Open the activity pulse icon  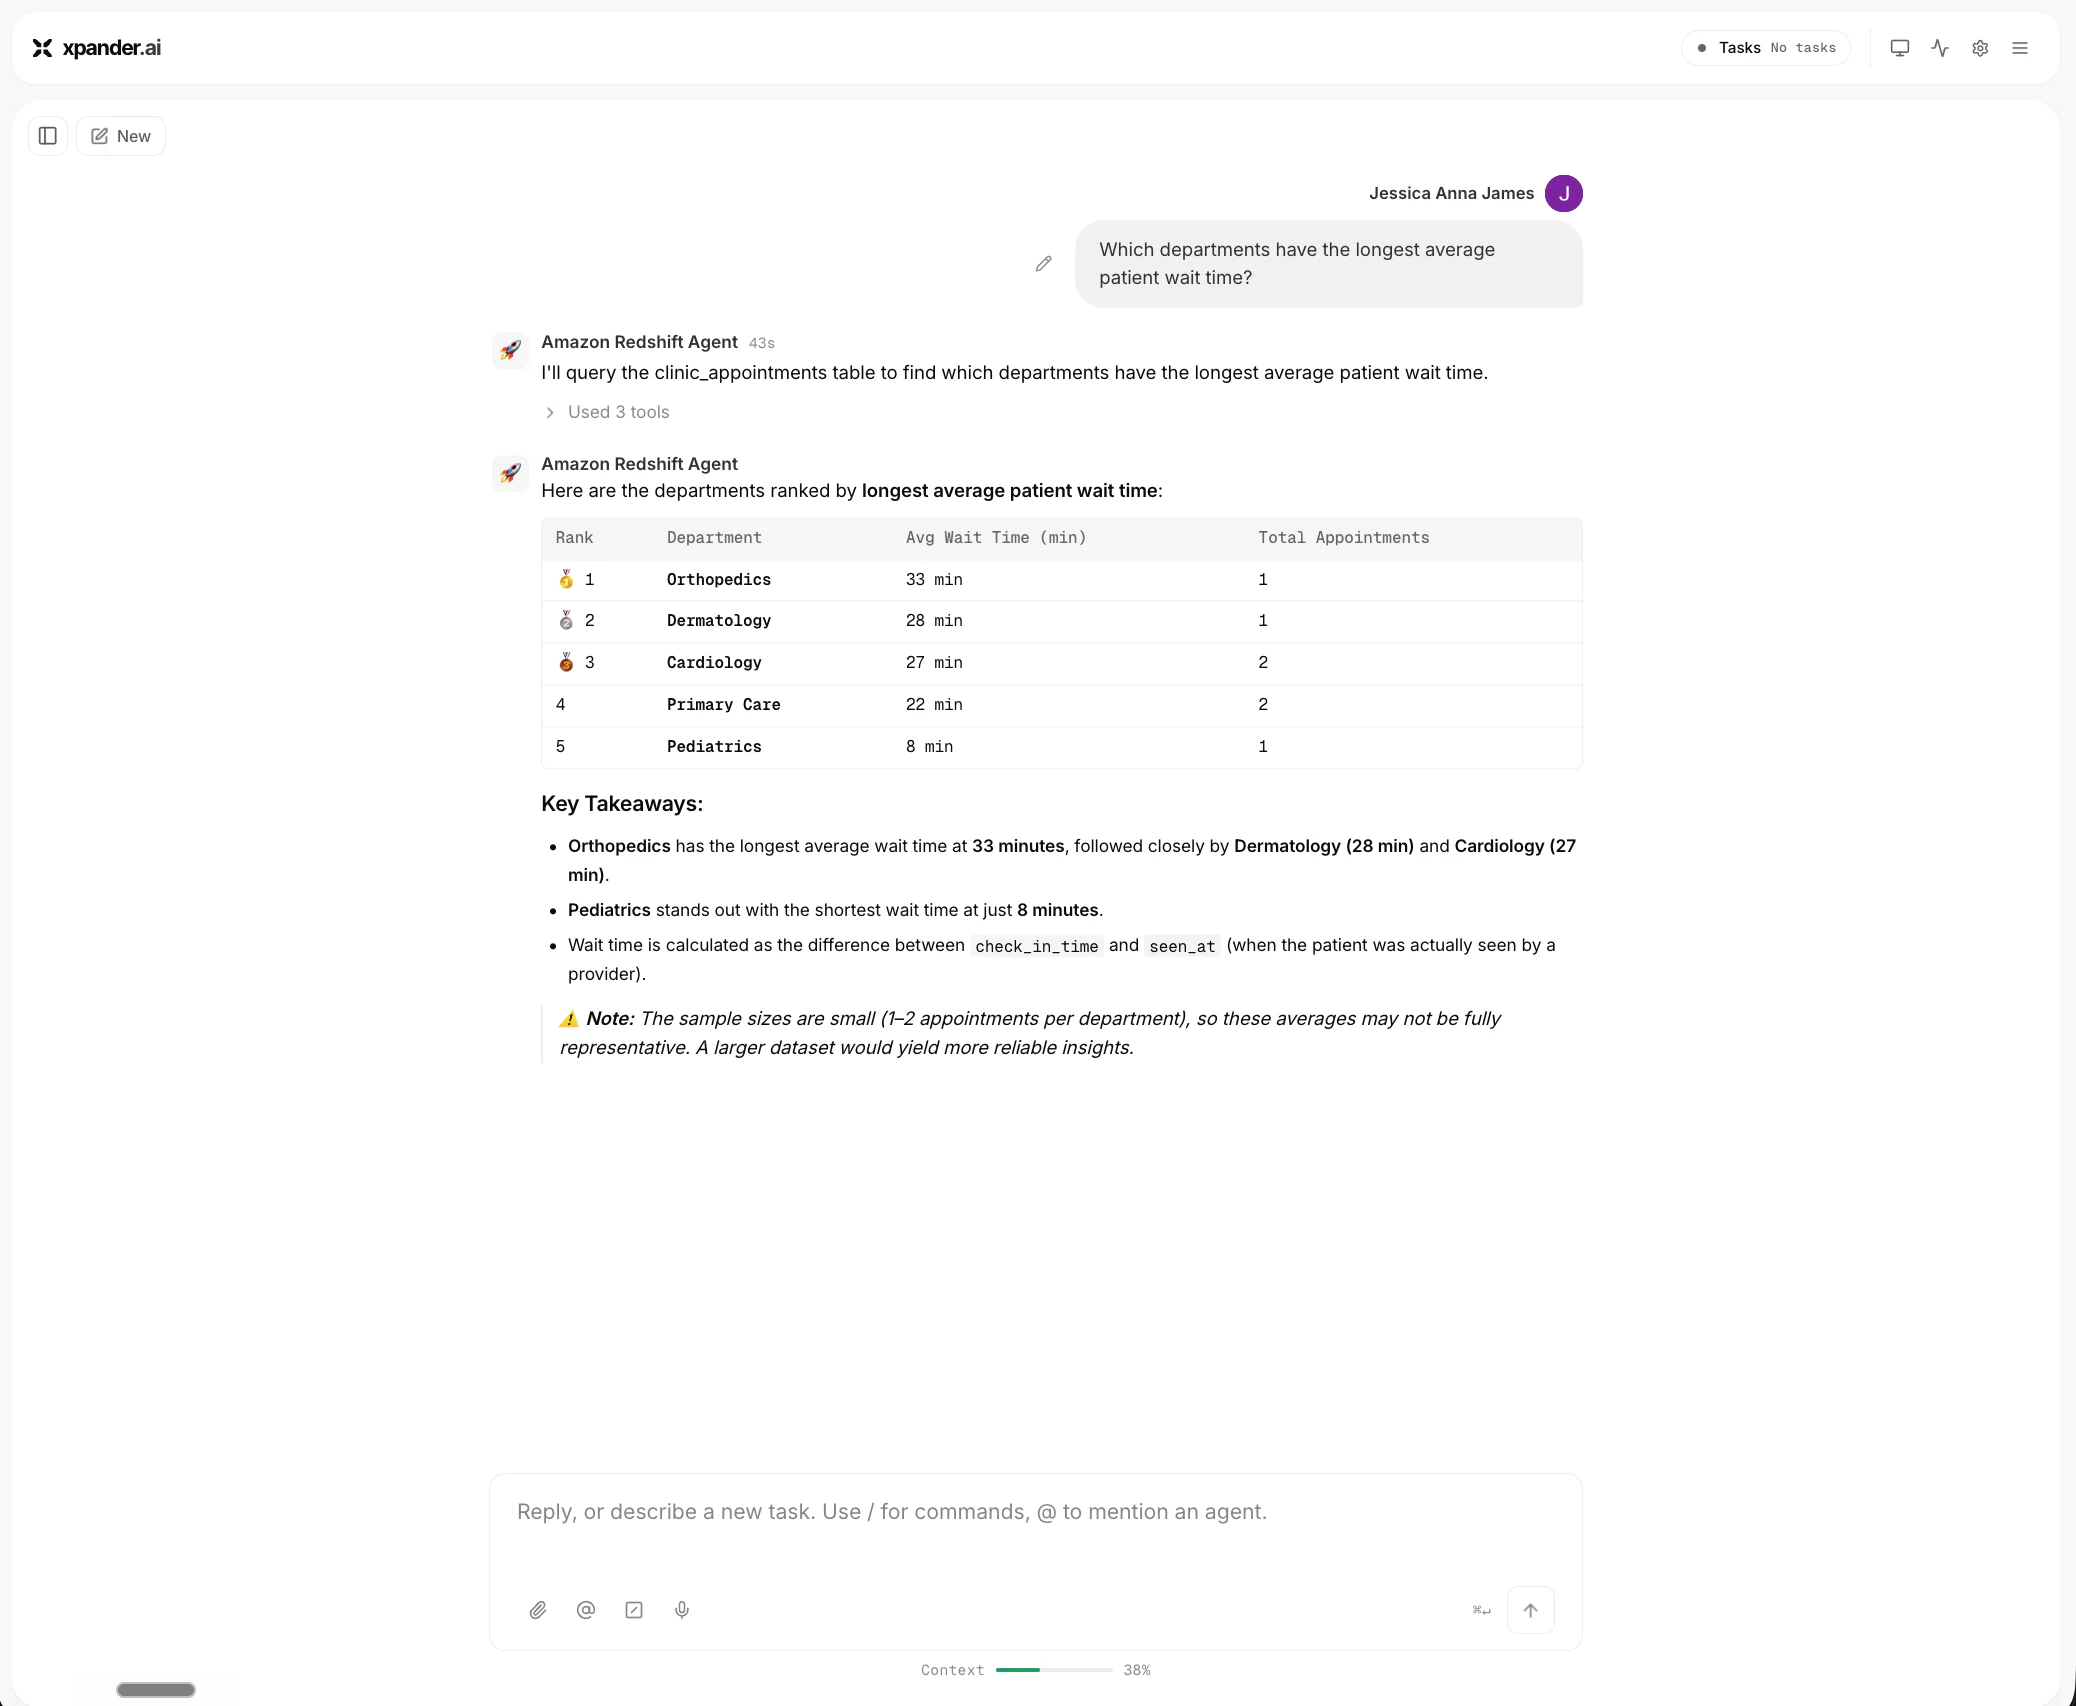1940,48
